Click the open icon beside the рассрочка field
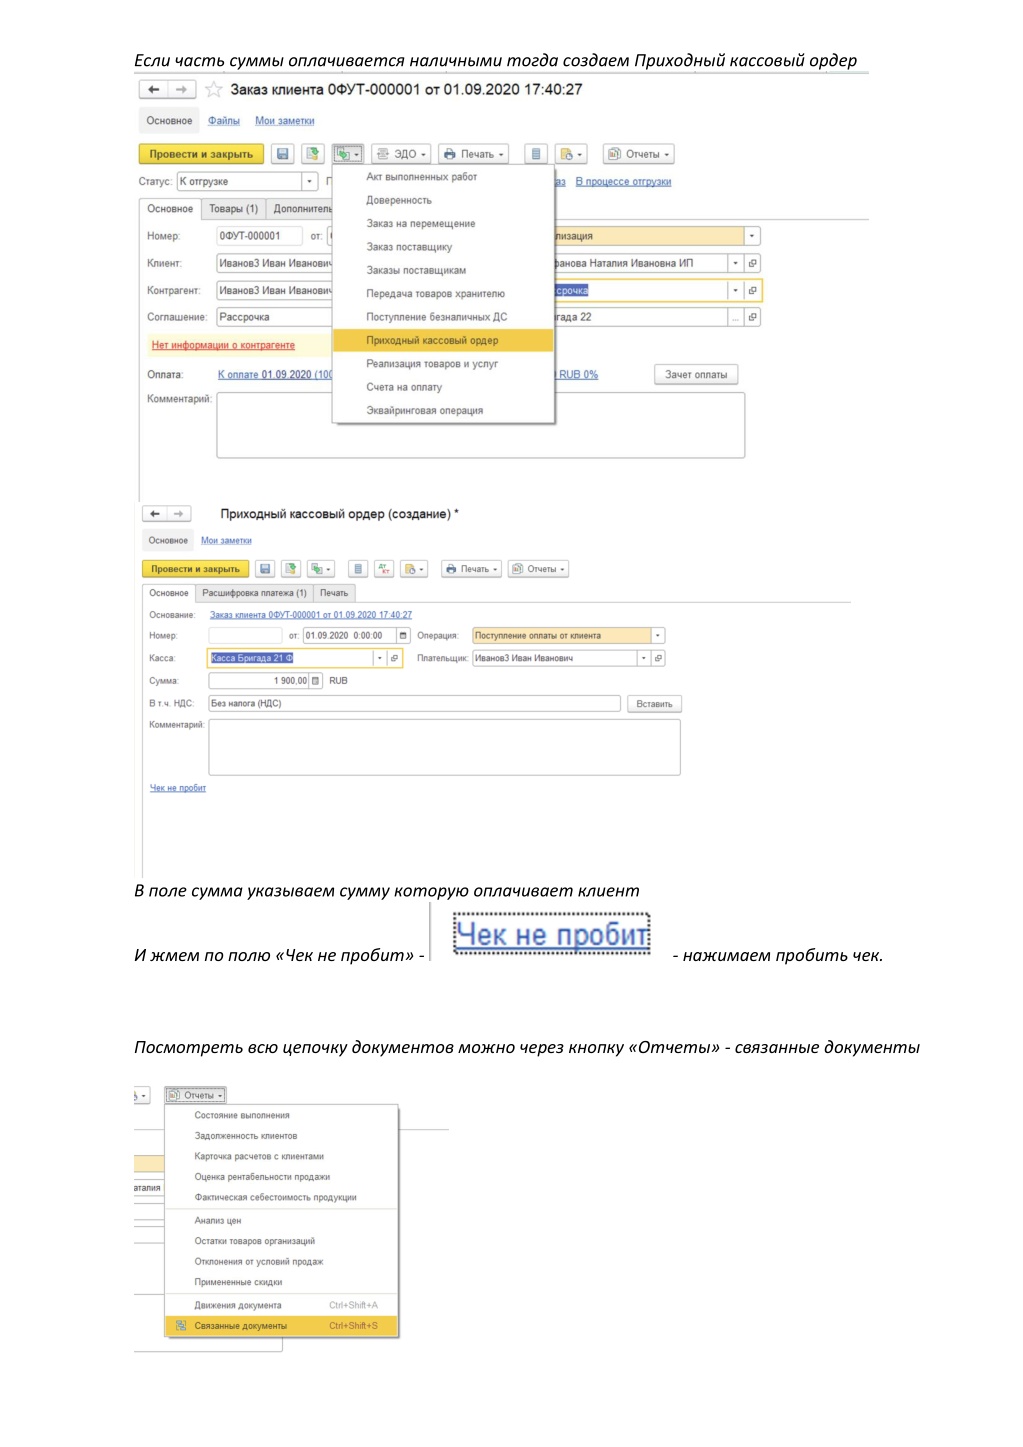 click(753, 290)
